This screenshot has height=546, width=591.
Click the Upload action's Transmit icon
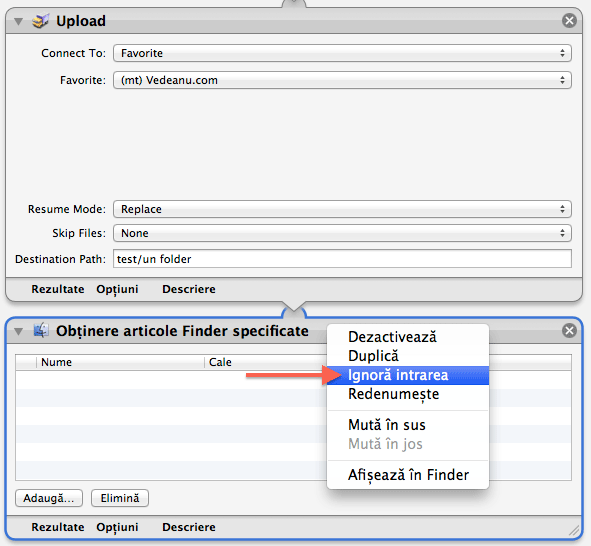(40, 21)
